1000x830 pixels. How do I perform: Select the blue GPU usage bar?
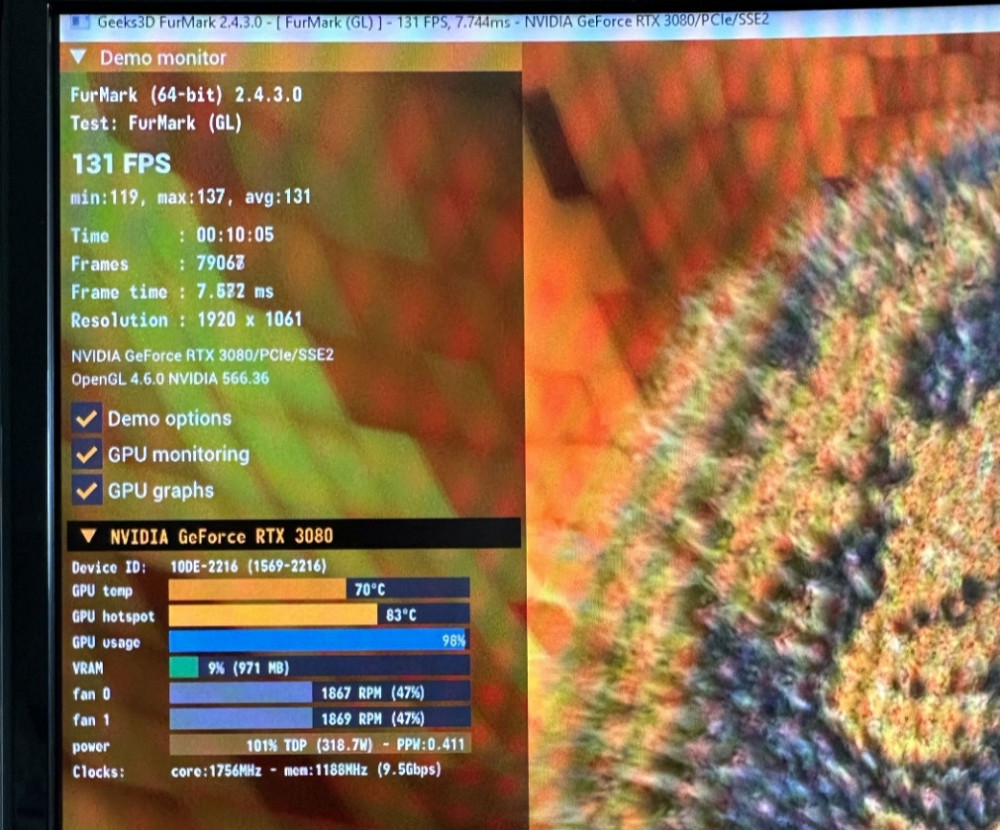[318, 641]
